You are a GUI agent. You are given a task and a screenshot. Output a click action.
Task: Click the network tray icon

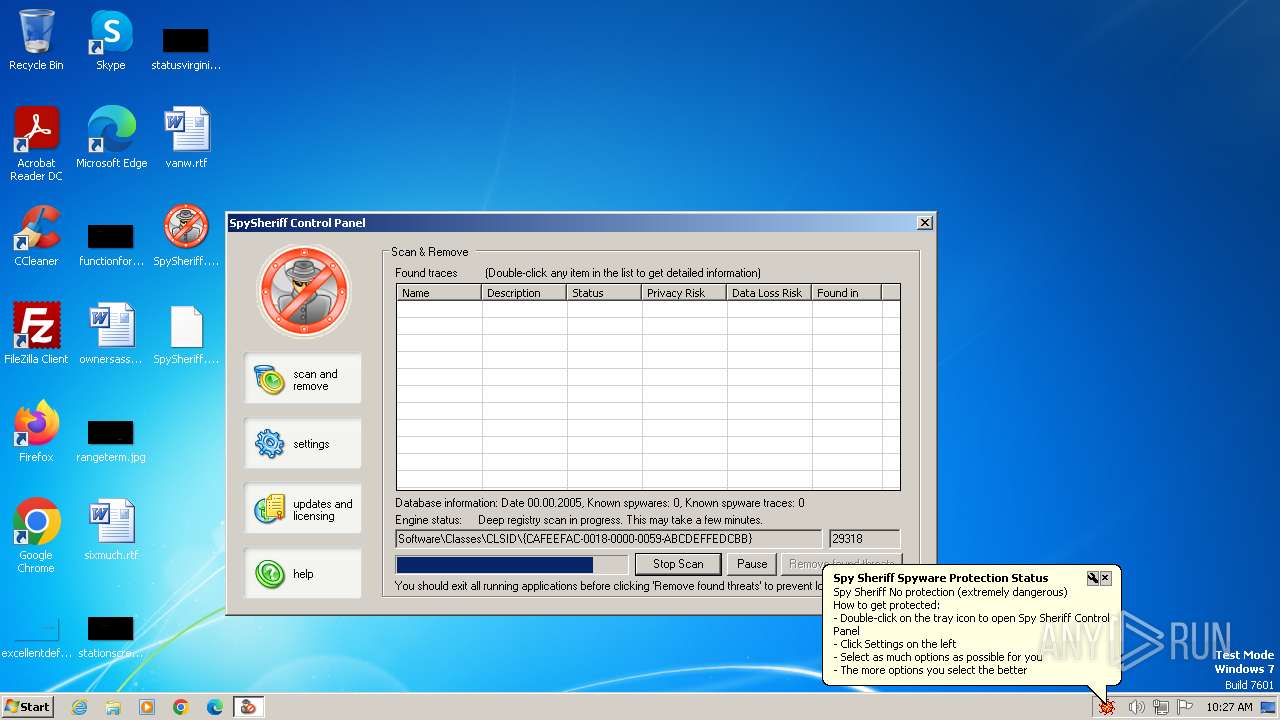pos(1160,707)
